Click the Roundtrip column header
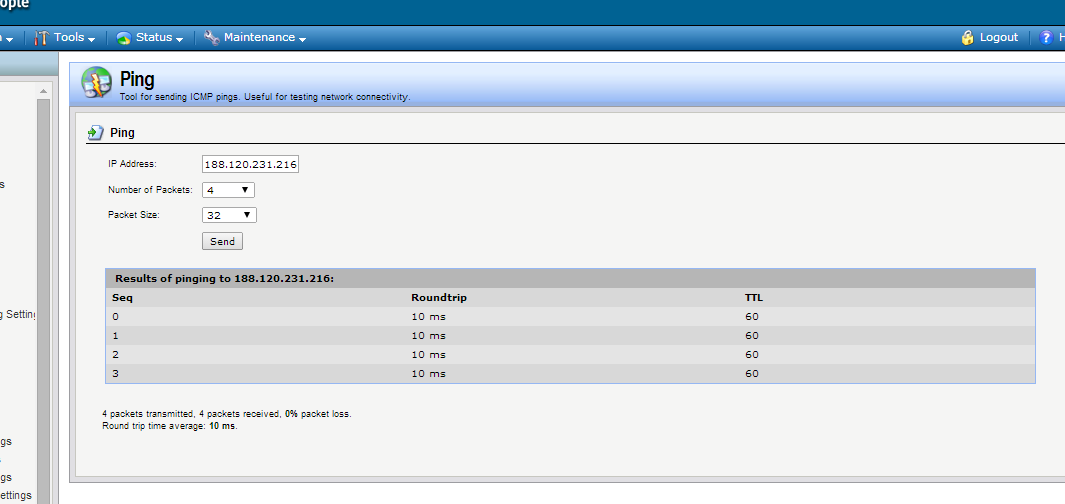The width and height of the screenshot is (1065, 504). point(439,298)
